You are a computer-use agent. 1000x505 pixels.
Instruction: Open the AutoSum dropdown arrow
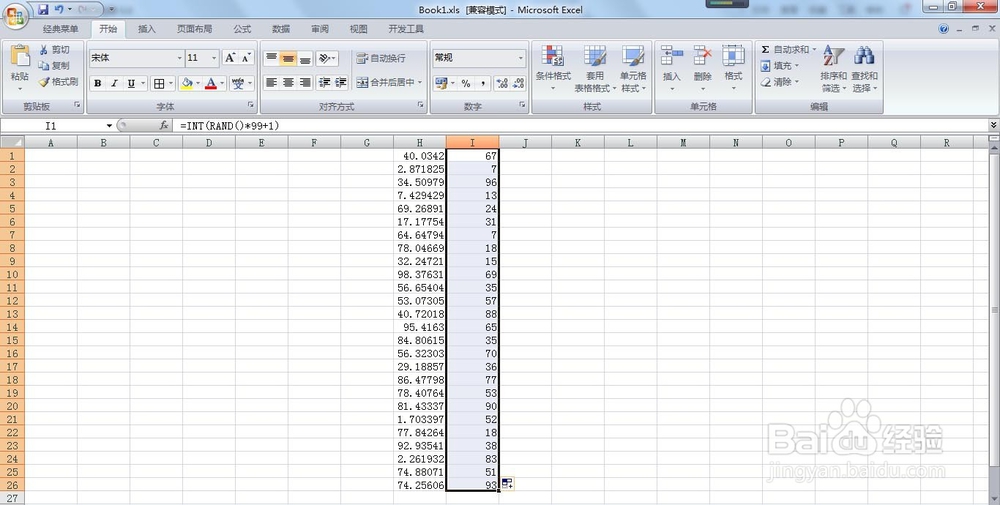click(814, 49)
